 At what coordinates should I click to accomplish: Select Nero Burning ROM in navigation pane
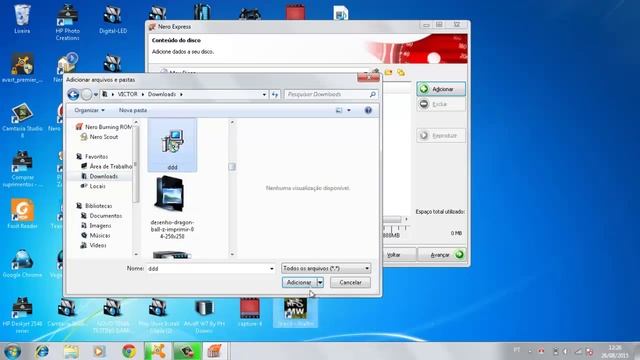(104, 127)
